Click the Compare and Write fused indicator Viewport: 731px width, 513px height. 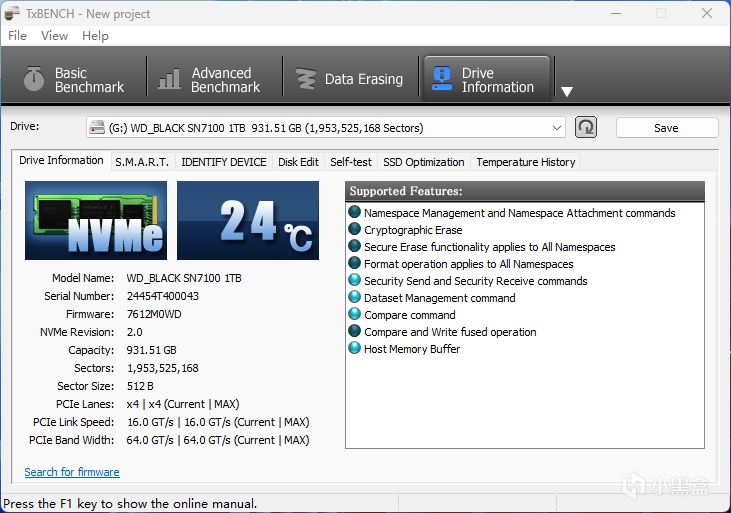(355, 331)
